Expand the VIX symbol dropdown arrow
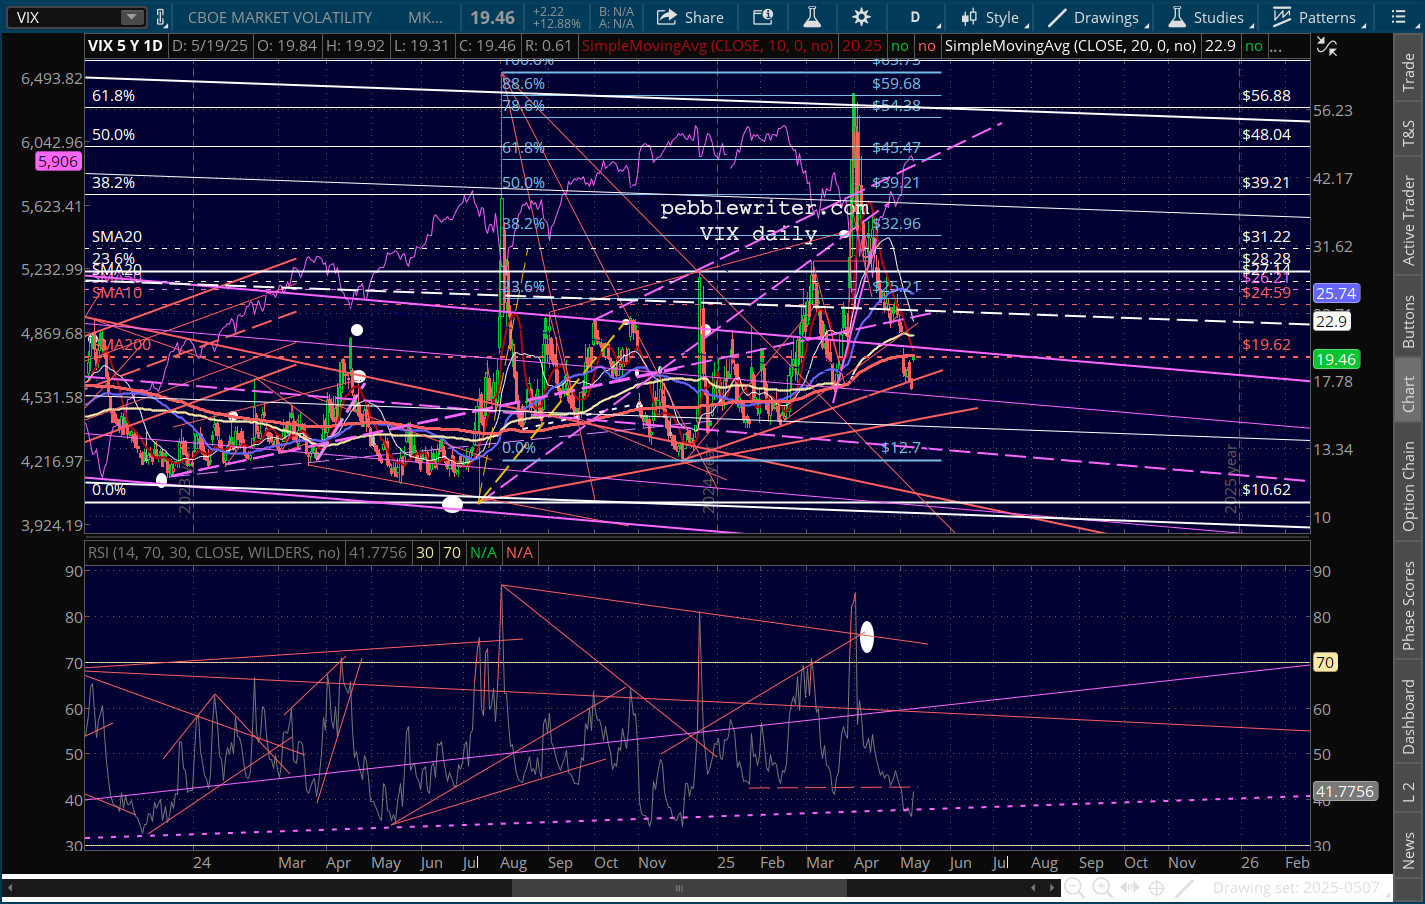This screenshot has height=904, width=1425. pyautogui.click(x=132, y=17)
